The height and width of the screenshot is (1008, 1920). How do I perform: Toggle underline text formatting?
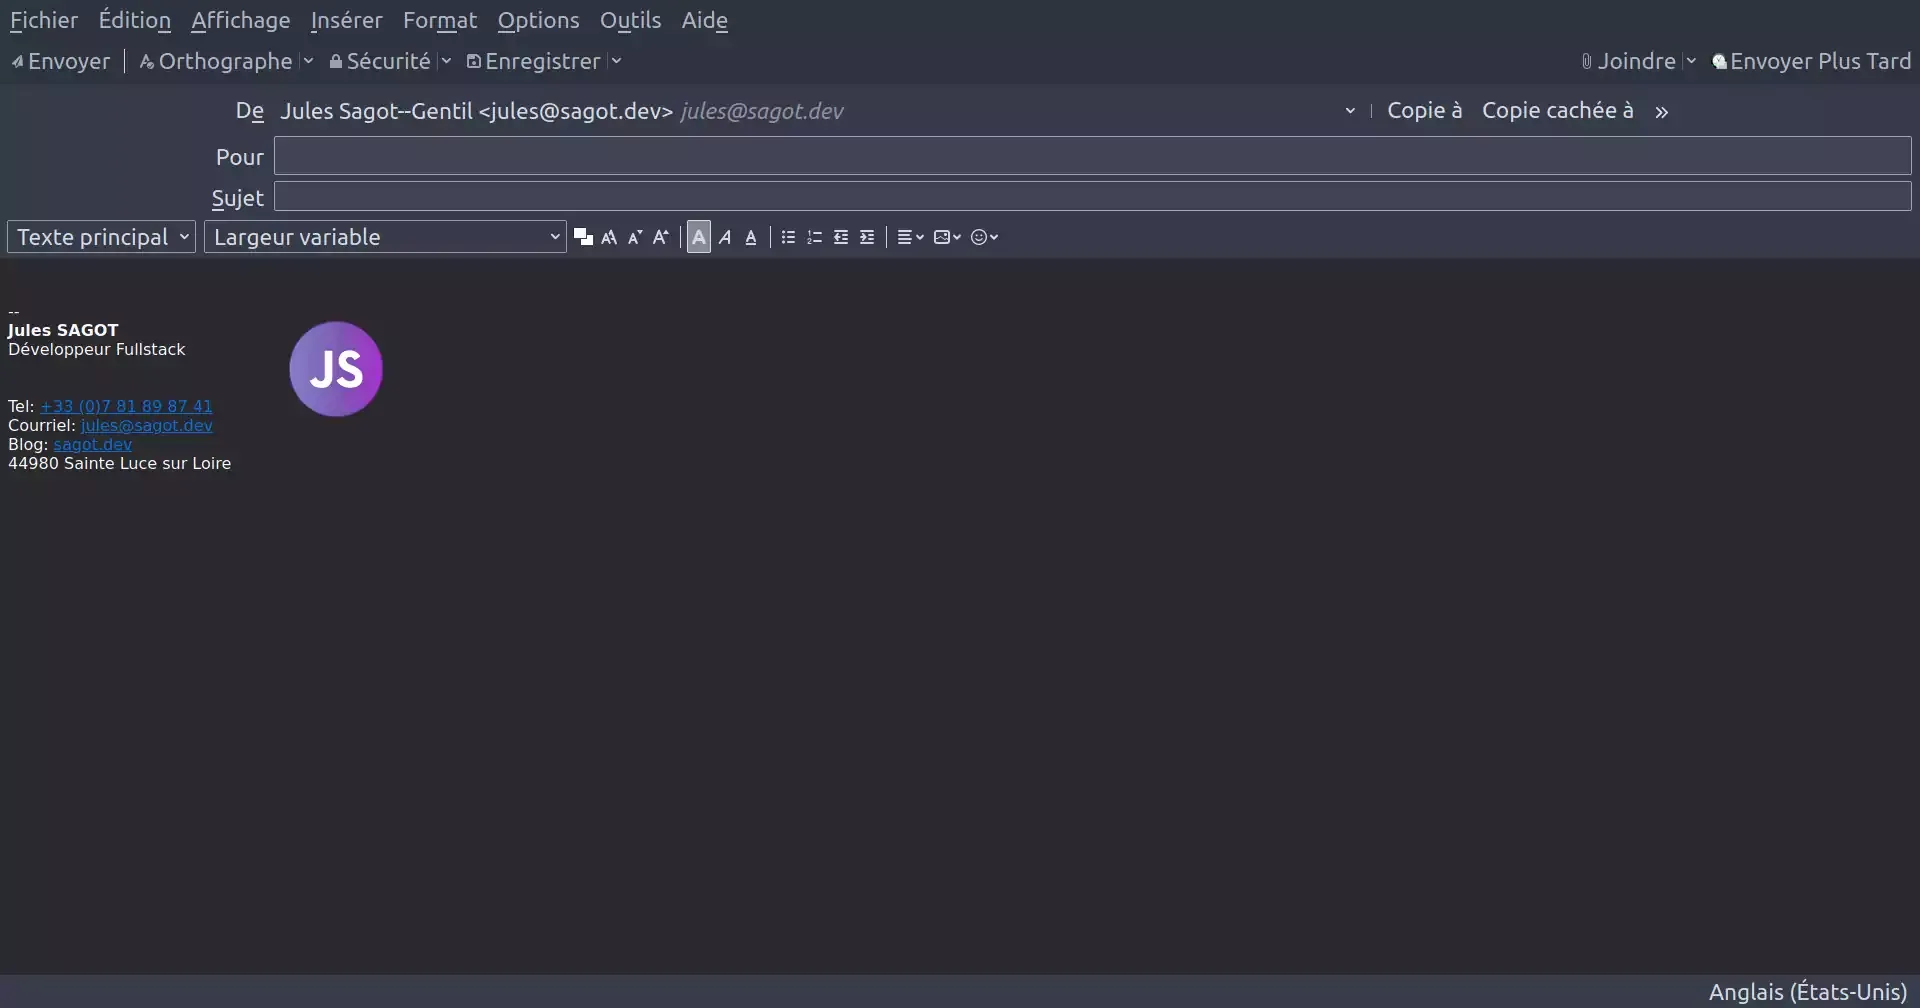pos(751,238)
